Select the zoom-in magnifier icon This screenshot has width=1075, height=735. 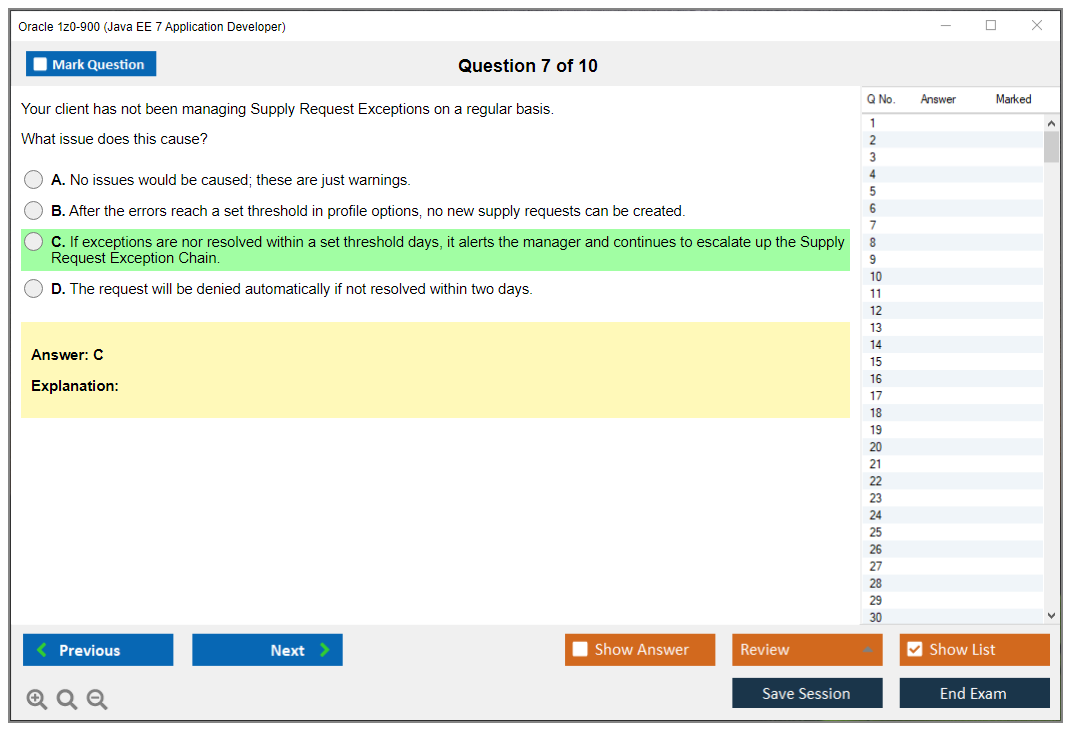(x=37, y=699)
